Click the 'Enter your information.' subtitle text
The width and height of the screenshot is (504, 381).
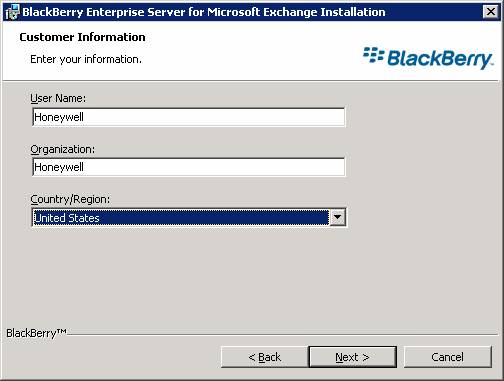86,59
